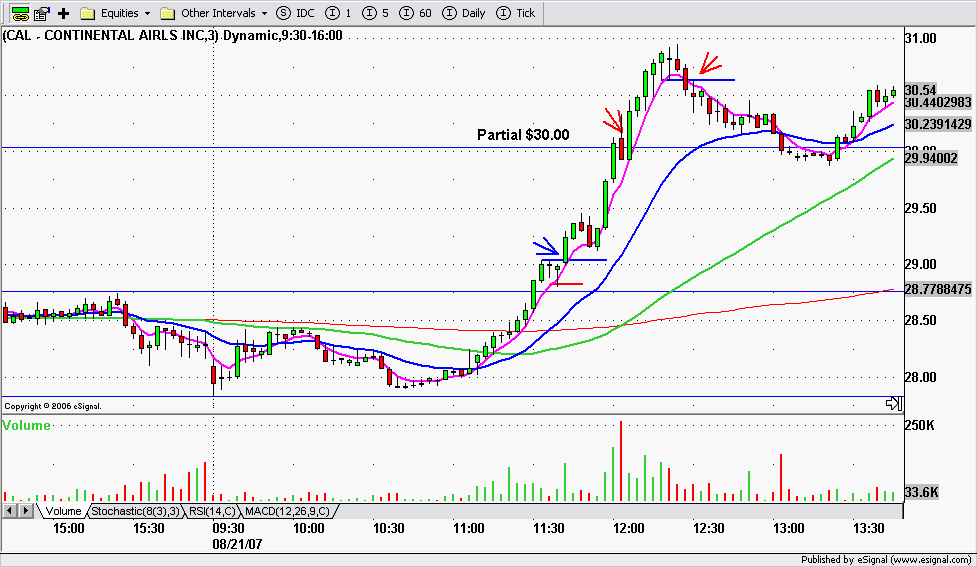
Task: Click the 30.2391429 moving average value
Action: click(x=938, y=125)
